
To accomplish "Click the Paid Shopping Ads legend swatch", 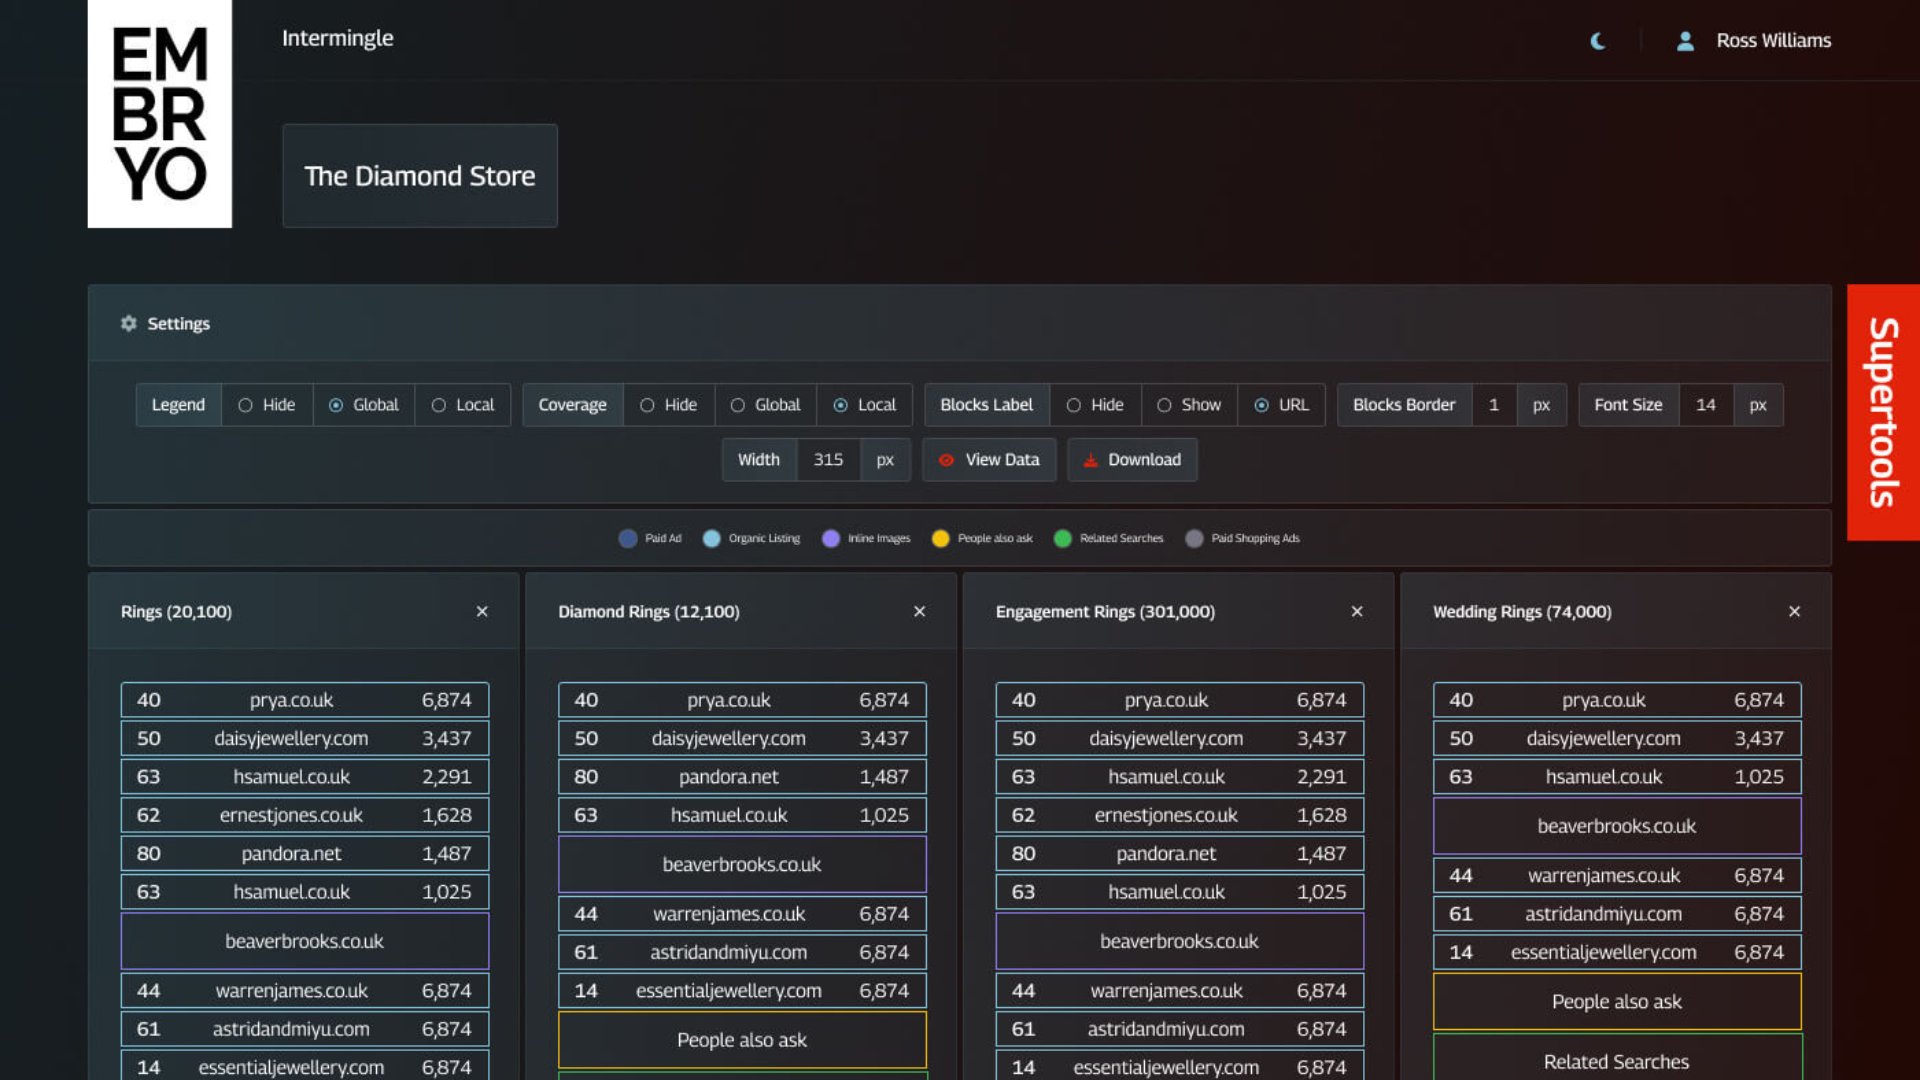I will 1194,538.
